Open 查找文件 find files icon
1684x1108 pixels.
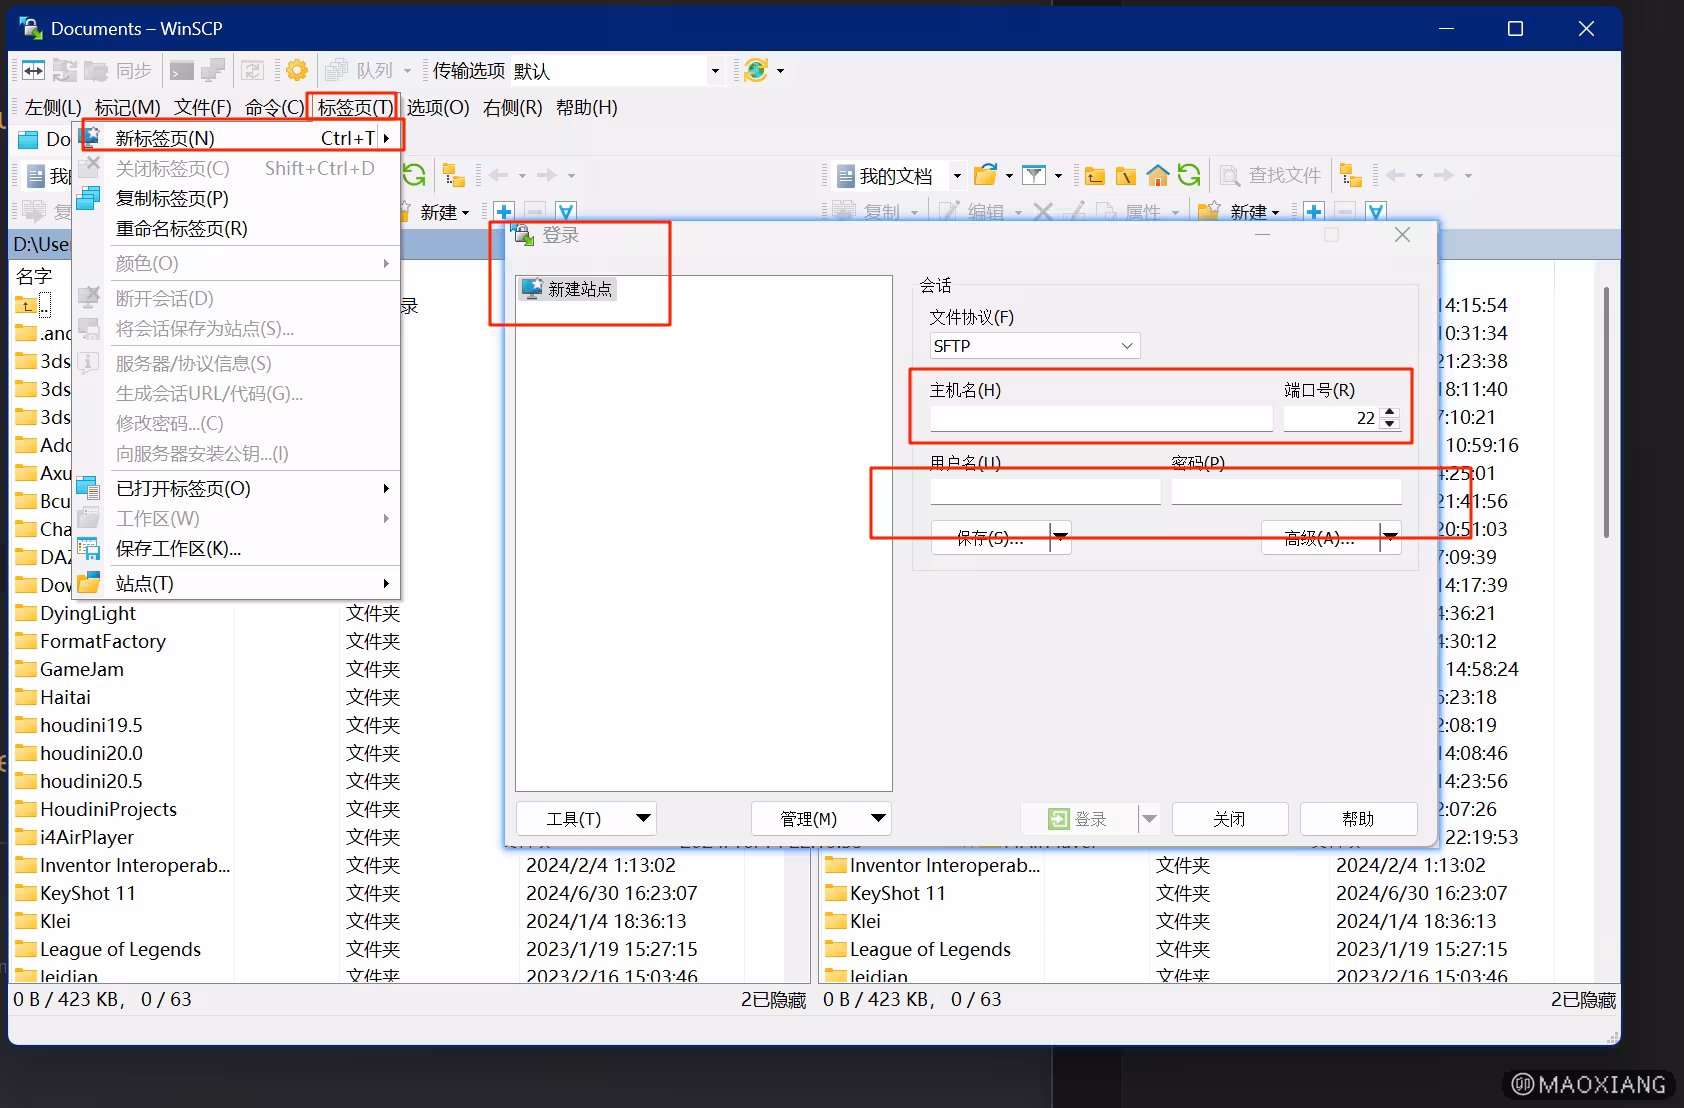(1231, 175)
